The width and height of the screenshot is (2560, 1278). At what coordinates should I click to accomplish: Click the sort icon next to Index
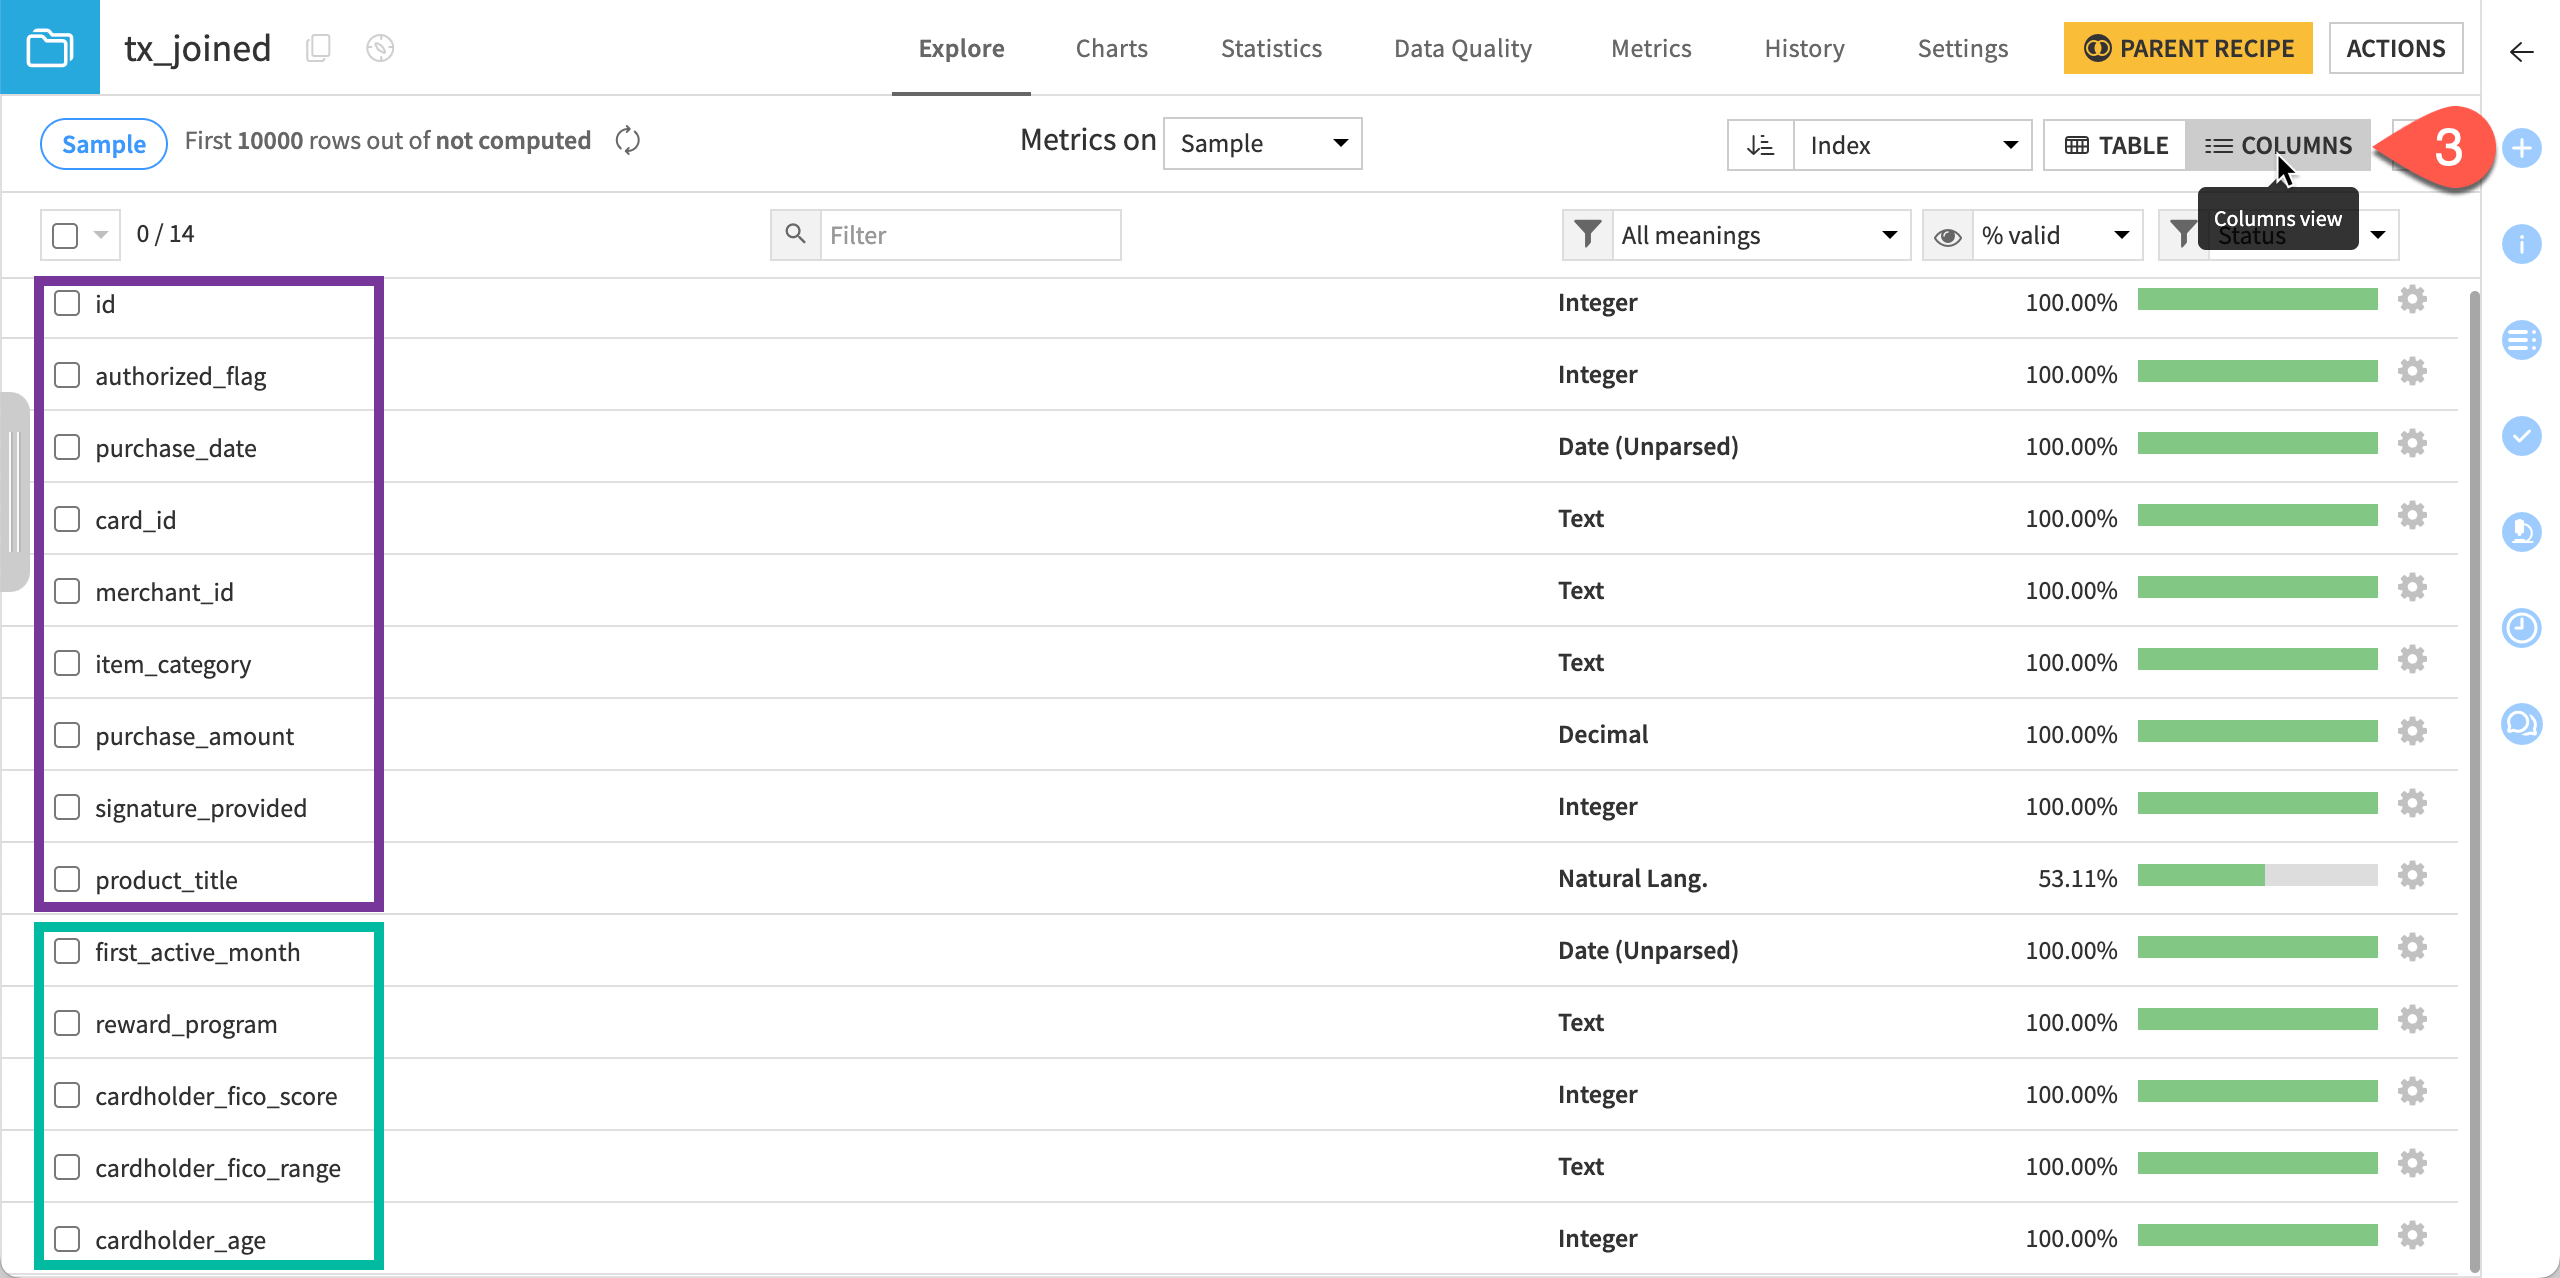coord(1760,145)
